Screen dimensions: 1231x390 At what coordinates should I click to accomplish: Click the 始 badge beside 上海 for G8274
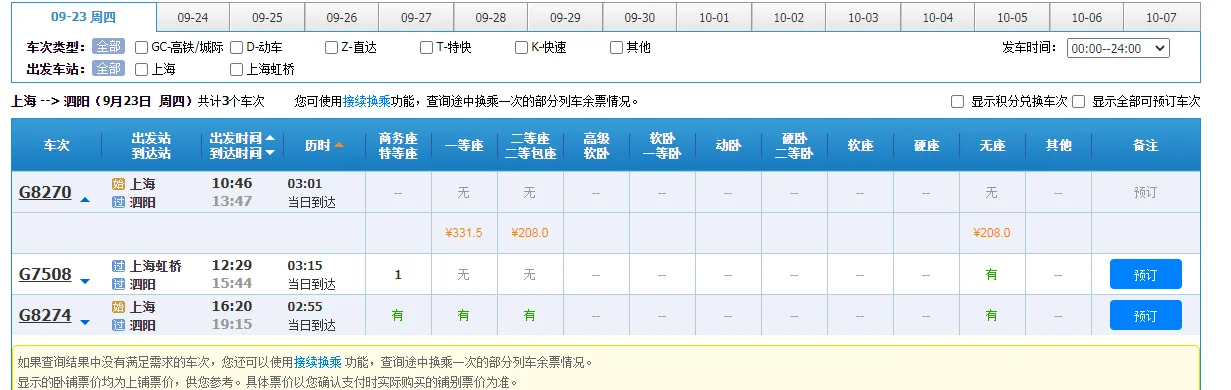(x=118, y=307)
